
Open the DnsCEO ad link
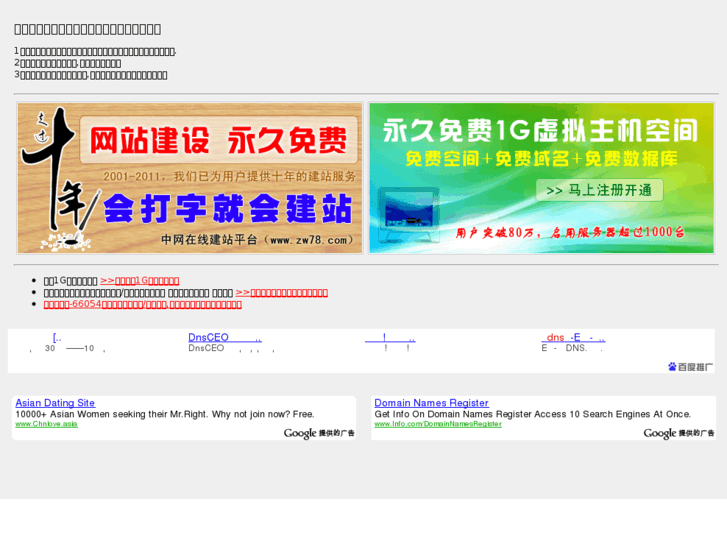click(x=225, y=337)
